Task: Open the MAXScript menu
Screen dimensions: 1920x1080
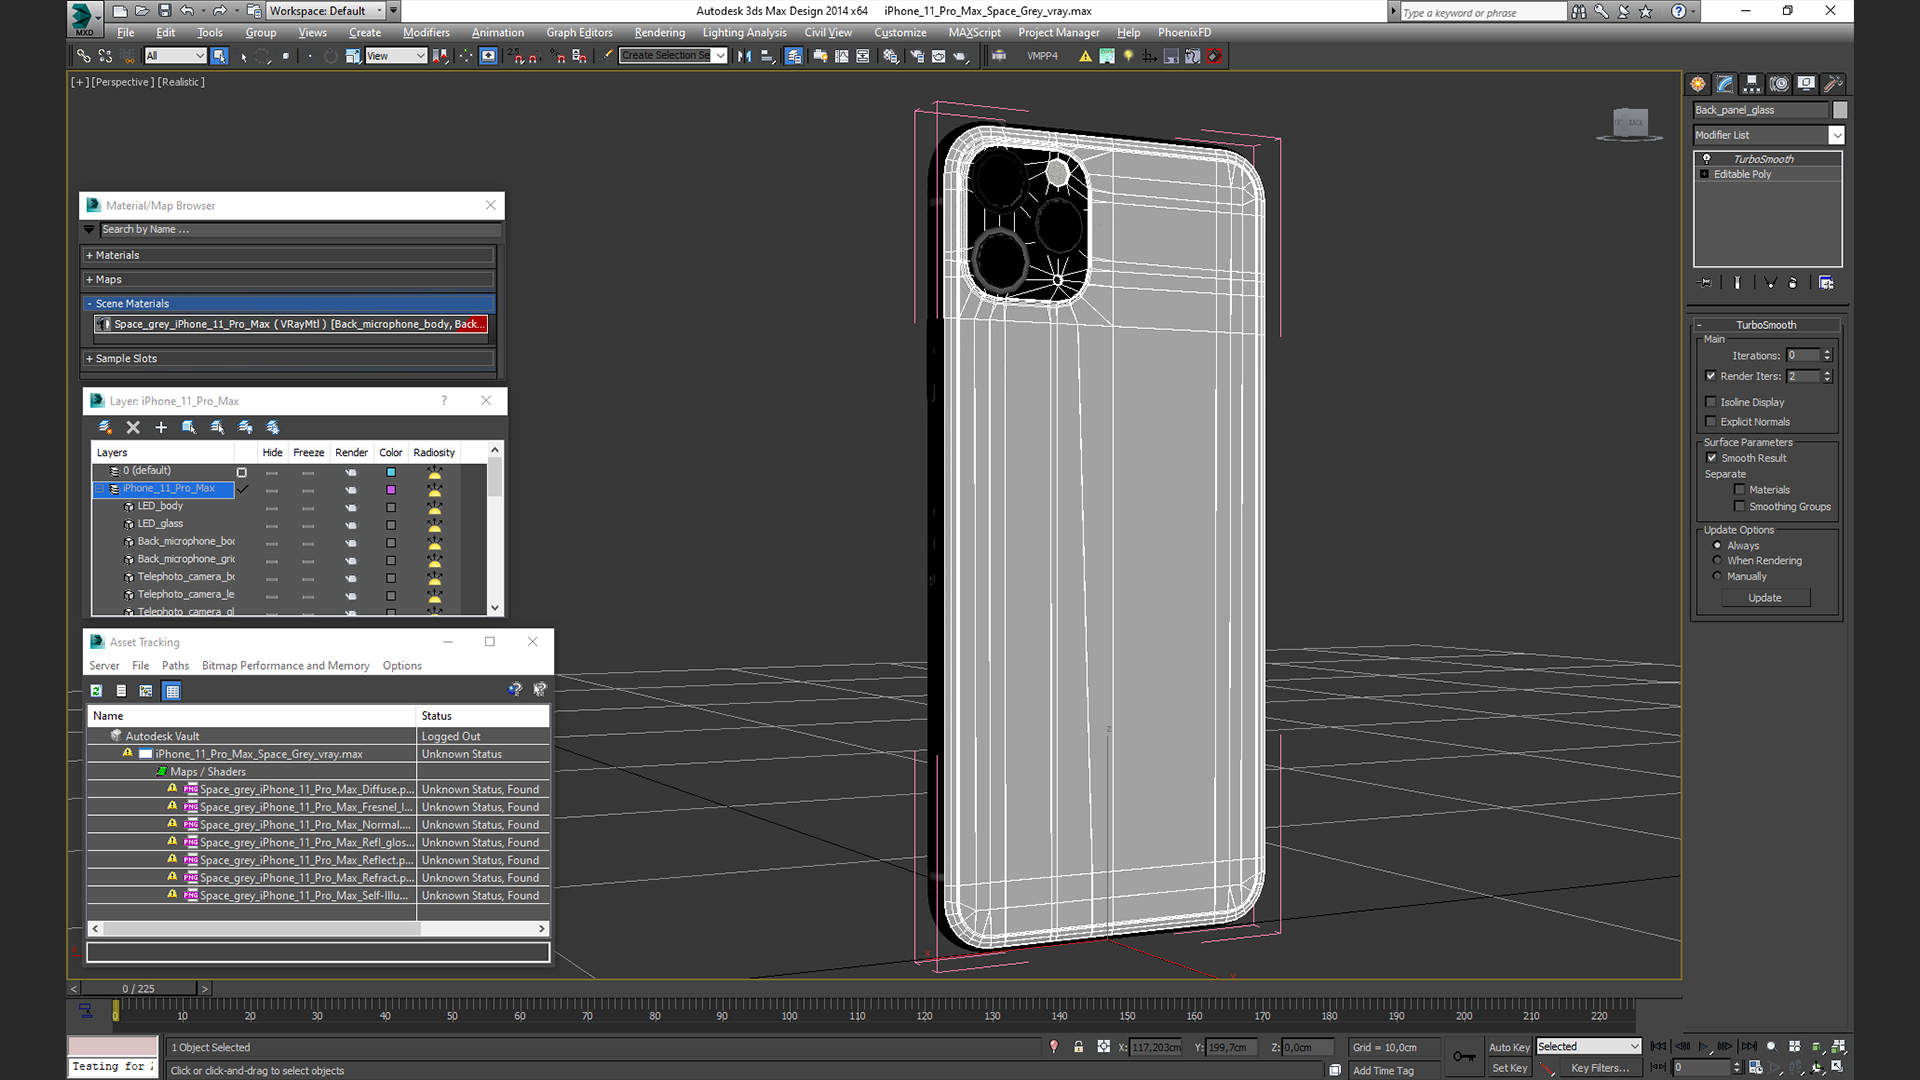Action: tap(974, 33)
